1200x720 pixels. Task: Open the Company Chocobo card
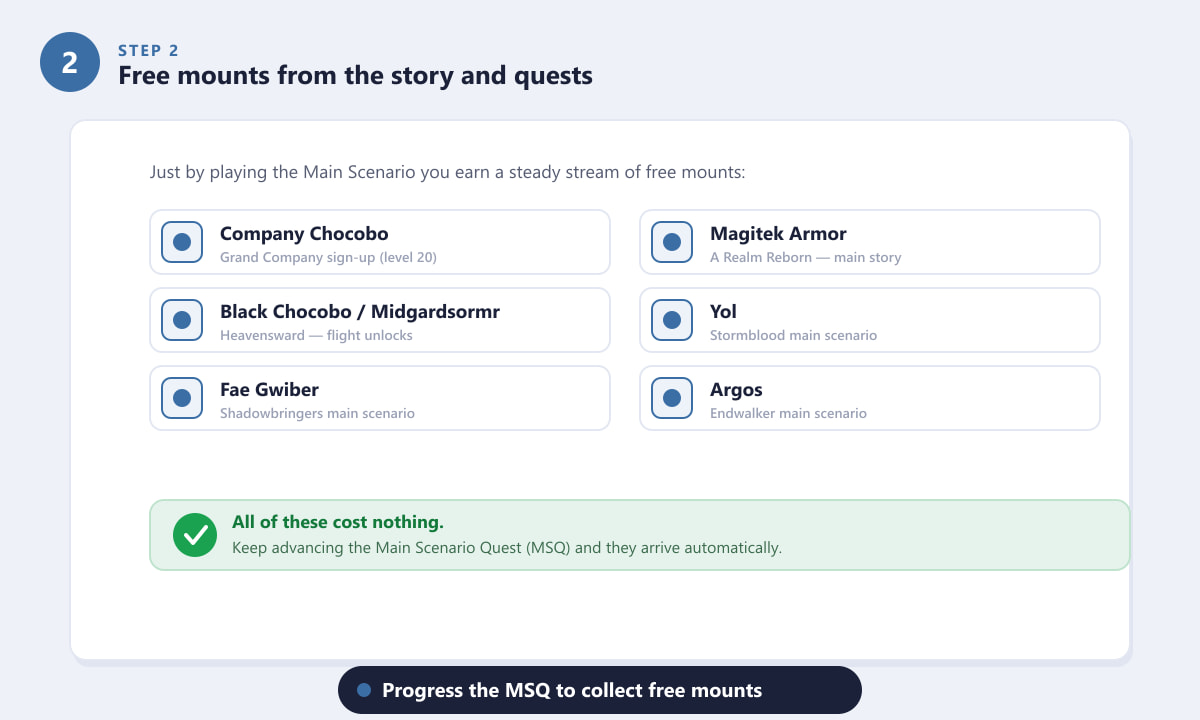(x=380, y=242)
